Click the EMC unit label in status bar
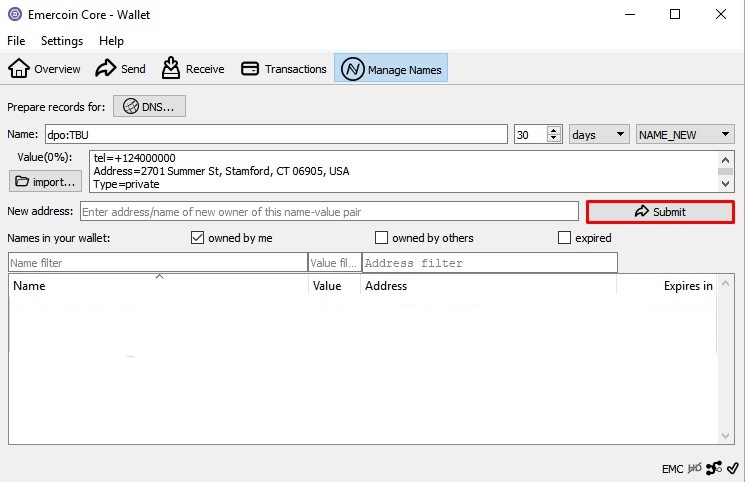 pyautogui.click(x=672, y=469)
